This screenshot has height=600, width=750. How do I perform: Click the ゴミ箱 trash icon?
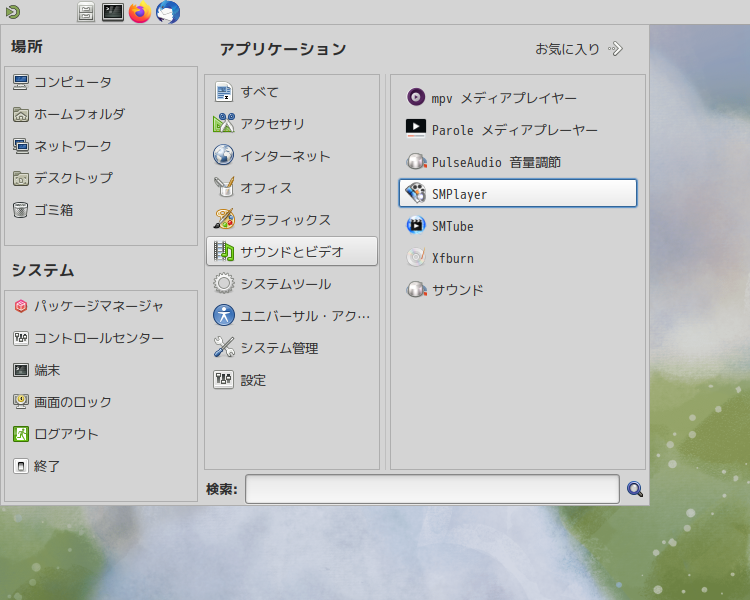21,210
